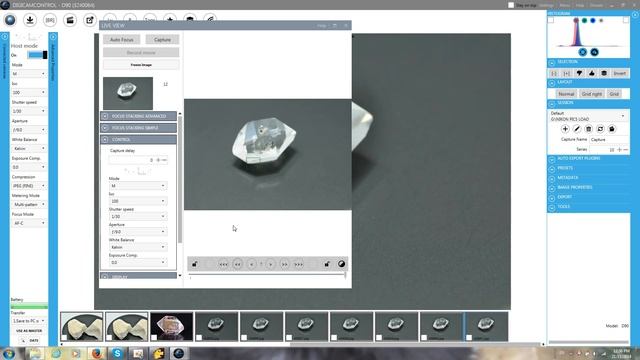Screen dimensions: 640x360
Task: Collapse the Control section in Live View
Action: click(138, 140)
